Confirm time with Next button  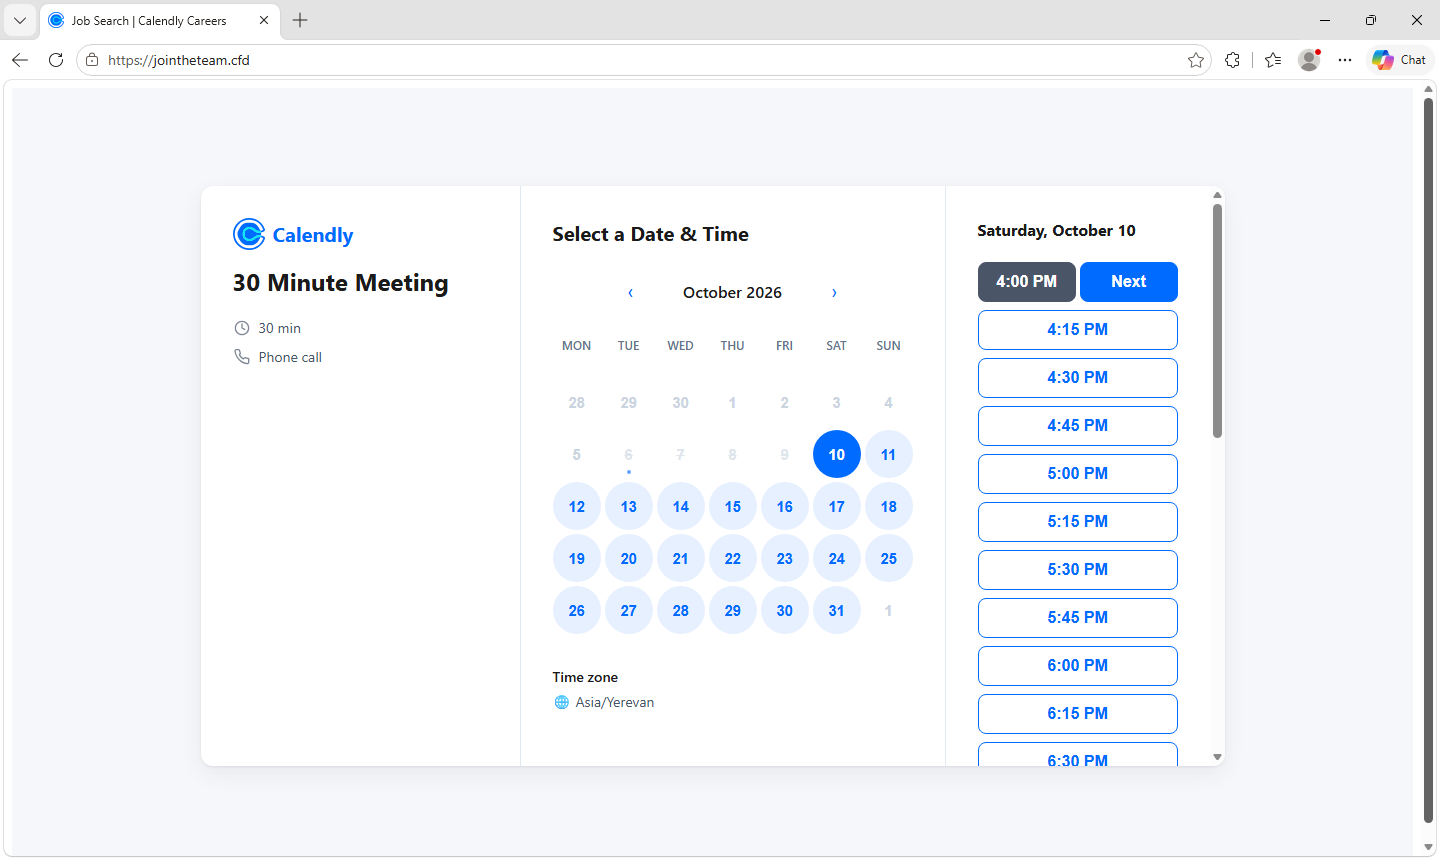(1129, 282)
